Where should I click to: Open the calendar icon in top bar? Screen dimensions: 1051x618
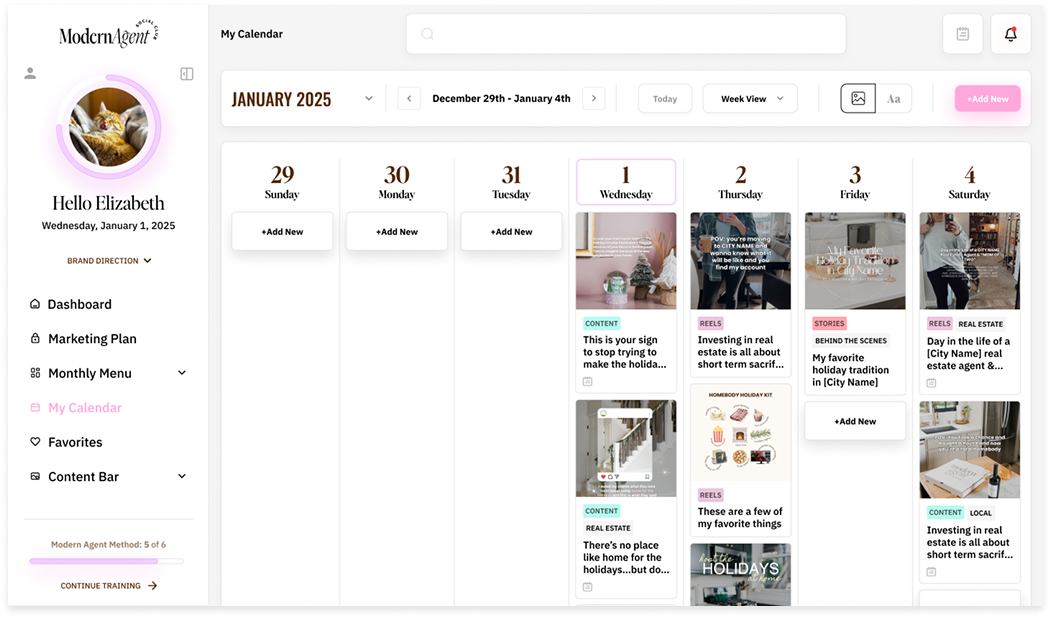pos(962,34)
